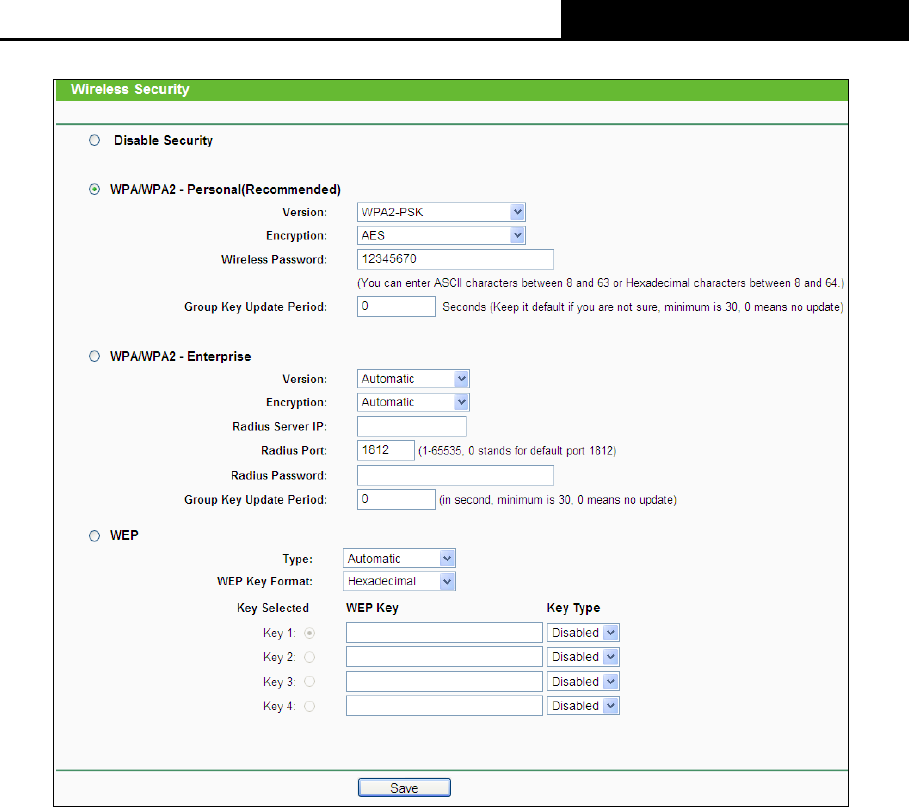Open Key 1 Key Type dropdown

pyautogui.click(x=583, y=632)
